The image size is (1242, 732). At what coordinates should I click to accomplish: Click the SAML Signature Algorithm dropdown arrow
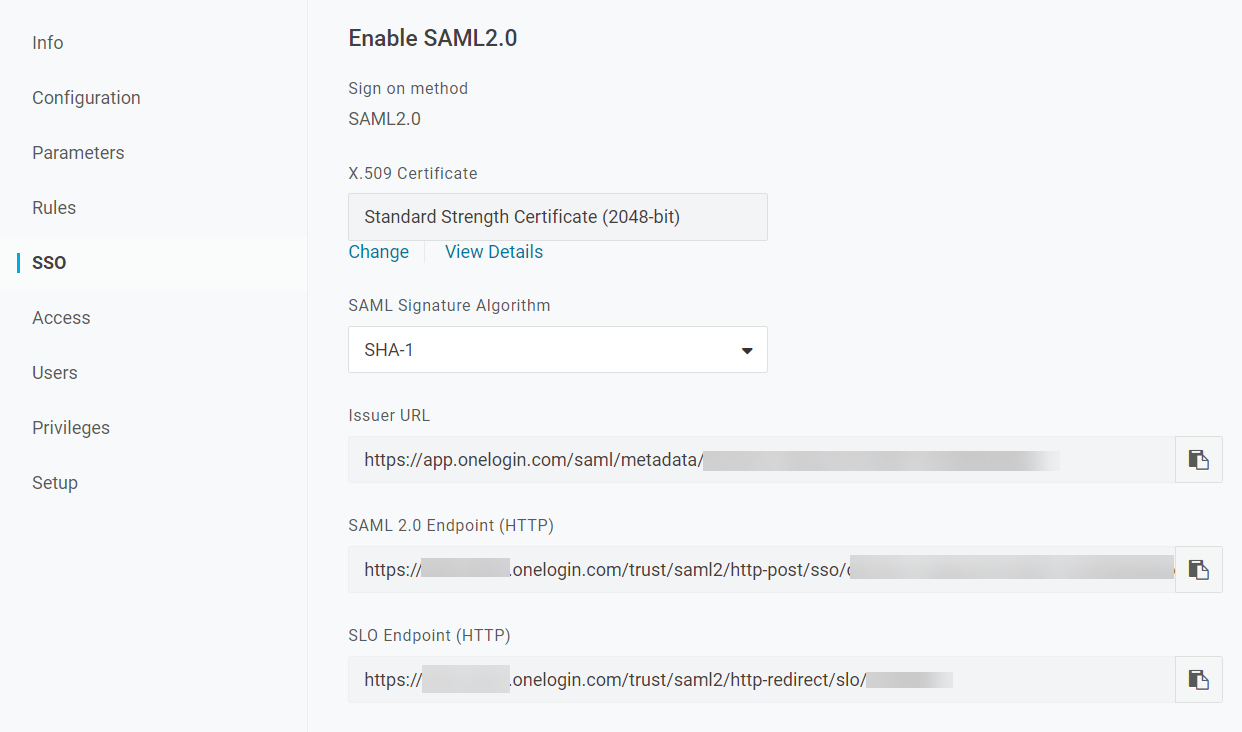click(746, 350)
